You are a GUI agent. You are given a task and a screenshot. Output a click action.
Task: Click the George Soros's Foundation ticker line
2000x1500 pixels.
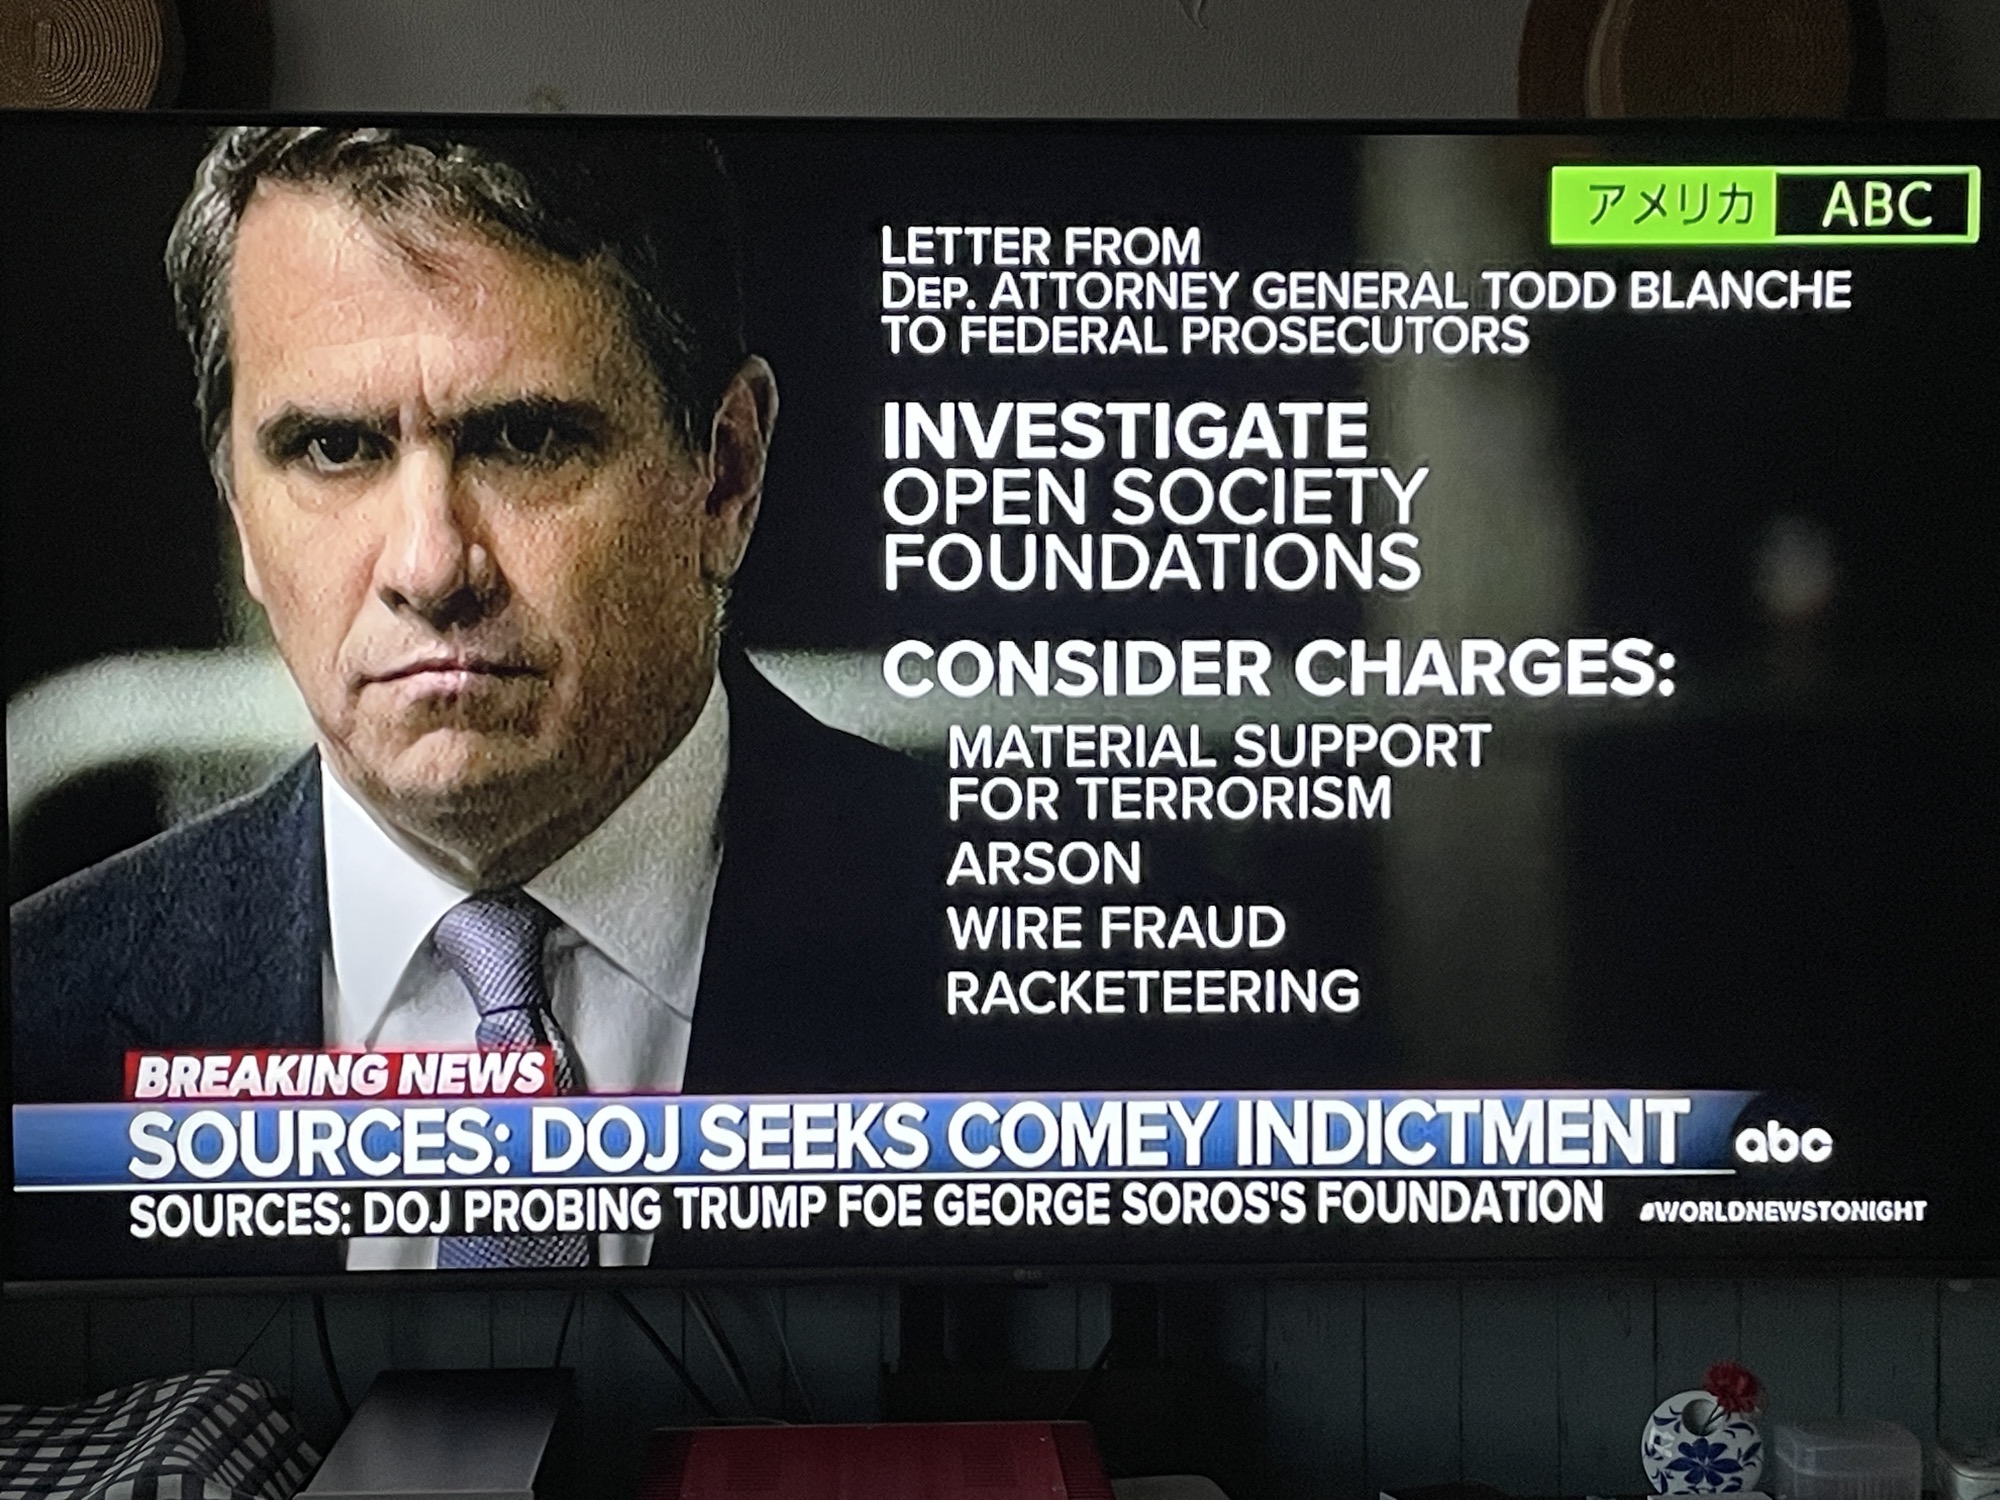coord(866,1208)
